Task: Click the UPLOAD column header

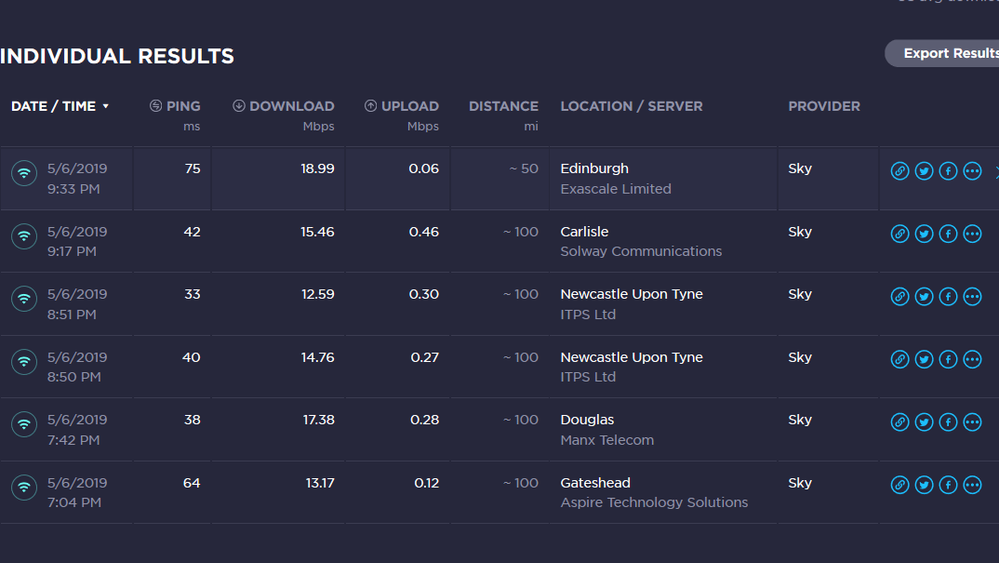Action: coord(402,106)
